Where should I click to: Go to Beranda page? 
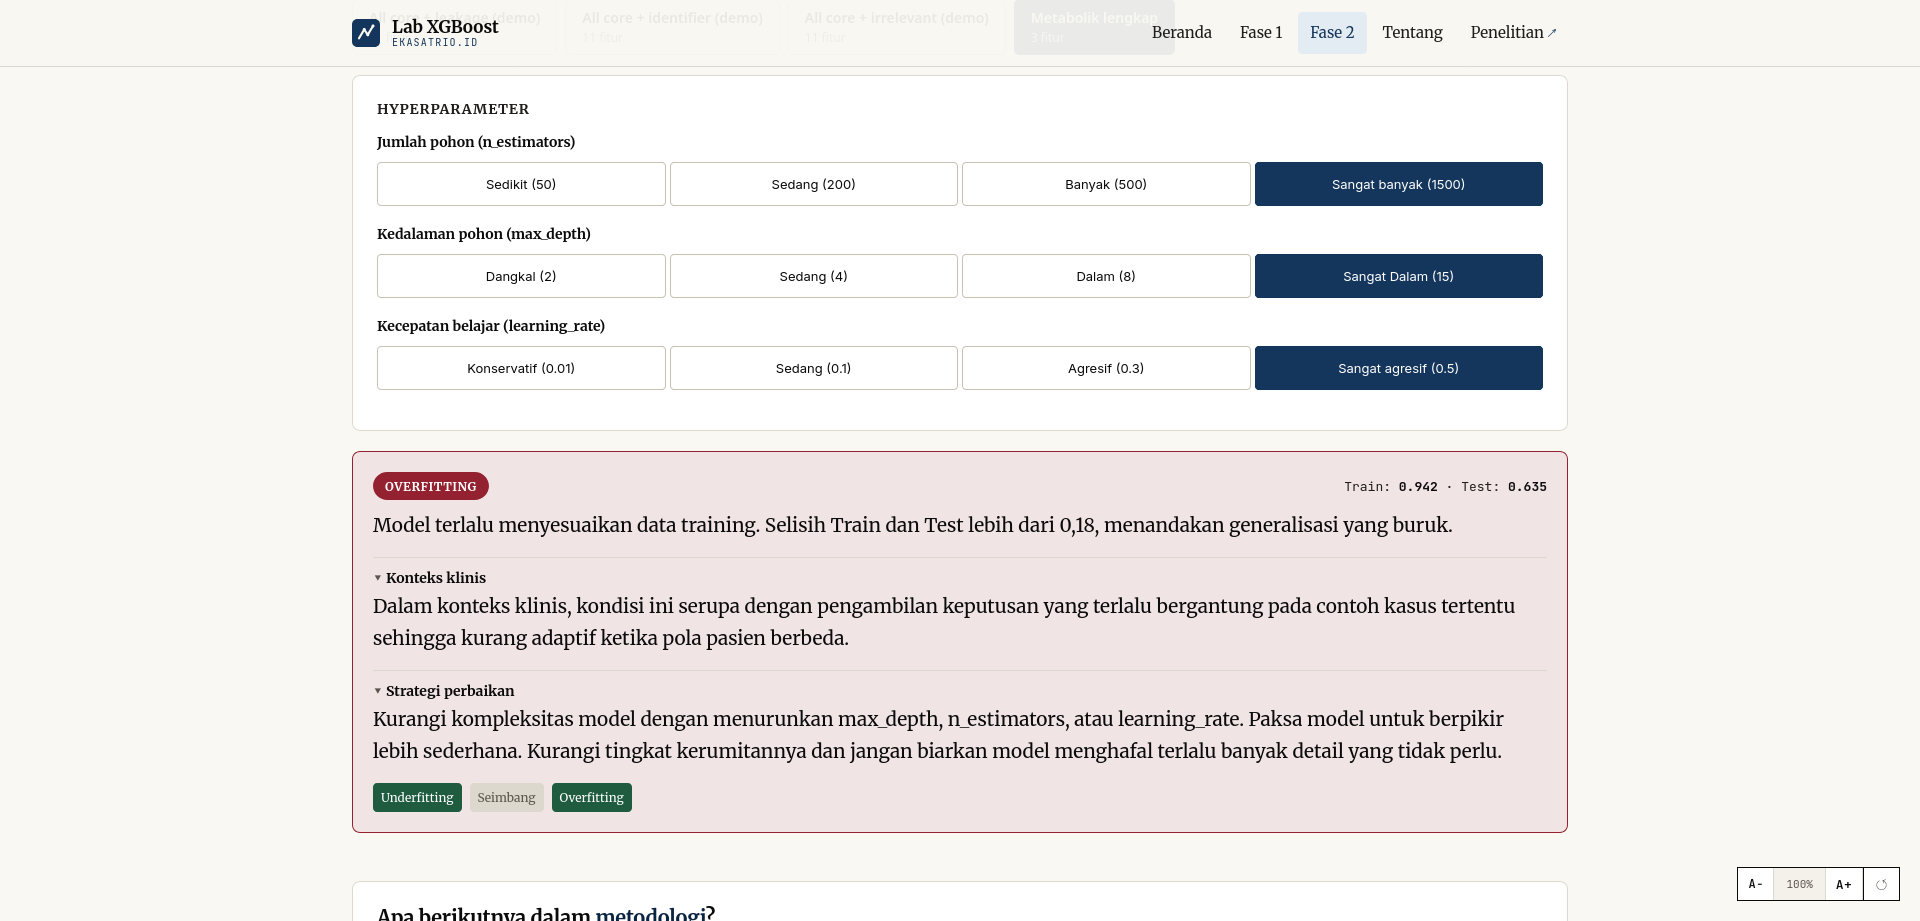pyautogui.click(x=1181, y=33)
